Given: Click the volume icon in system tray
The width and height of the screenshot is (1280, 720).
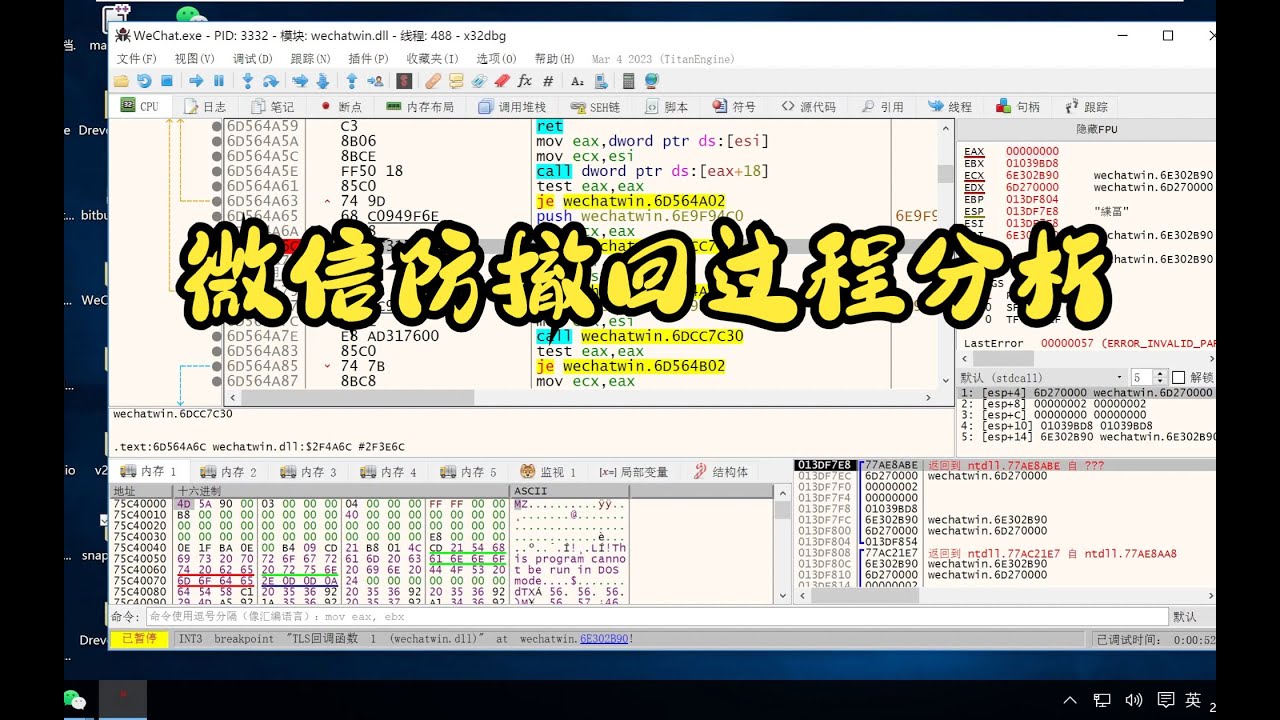Looking at the screenshot, I should [x=1133, y=700].
